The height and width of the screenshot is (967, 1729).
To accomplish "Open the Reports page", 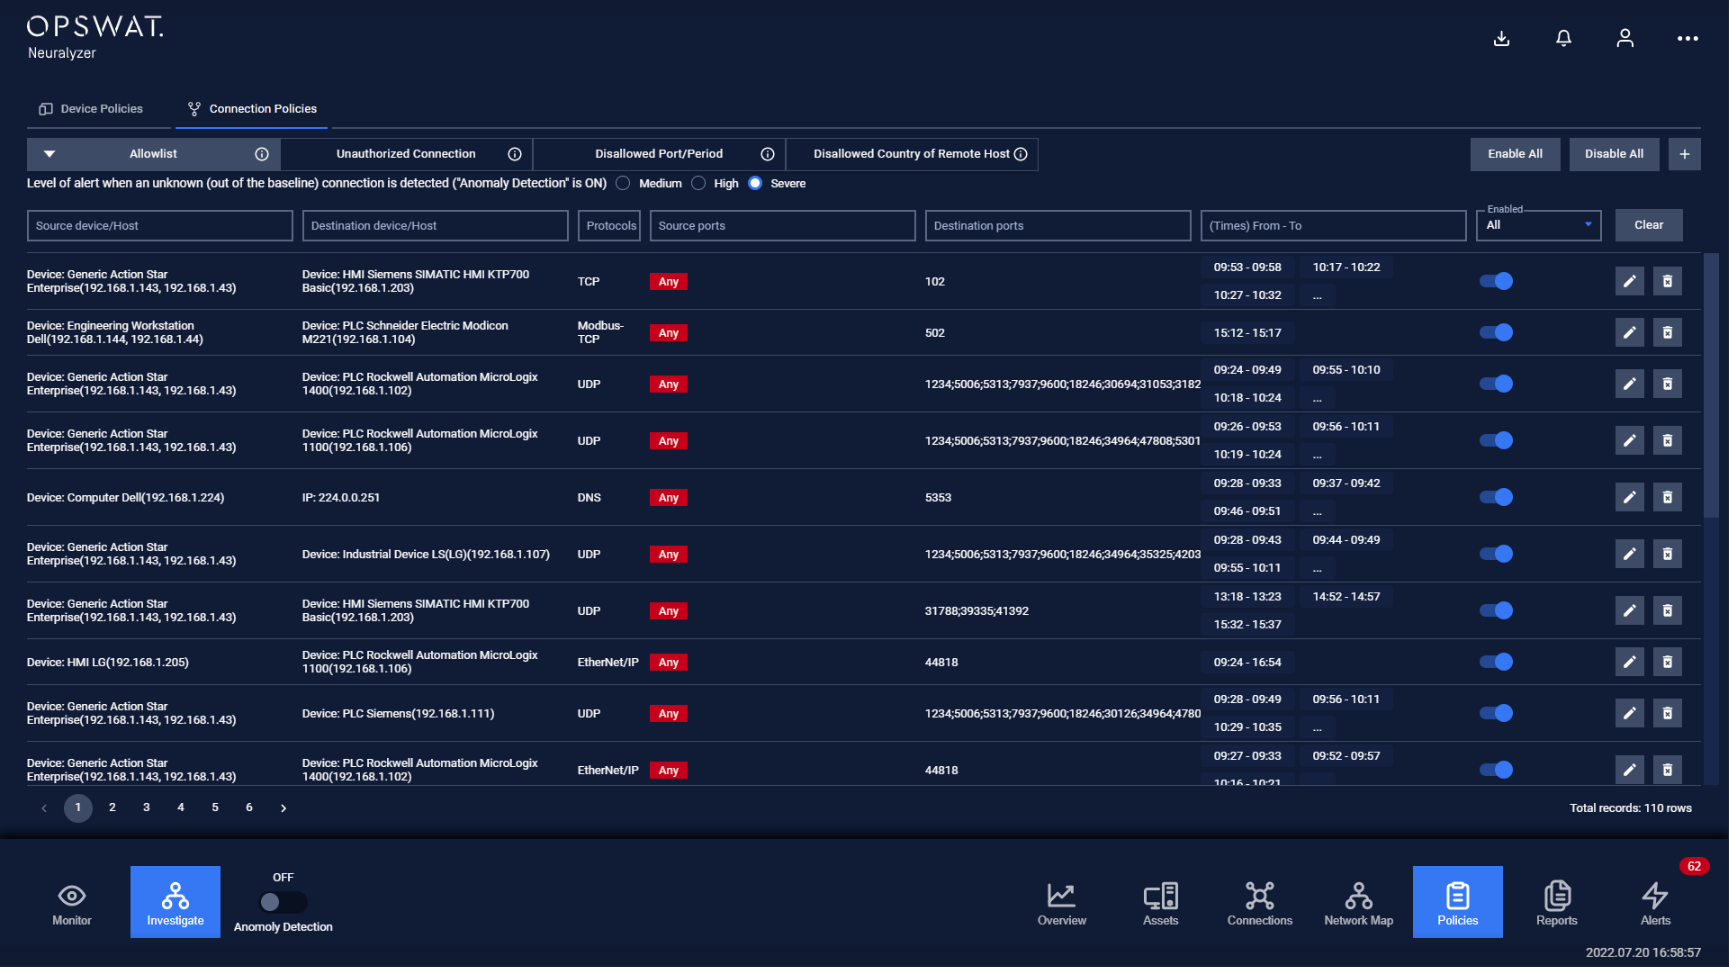I will point(1556,903).
